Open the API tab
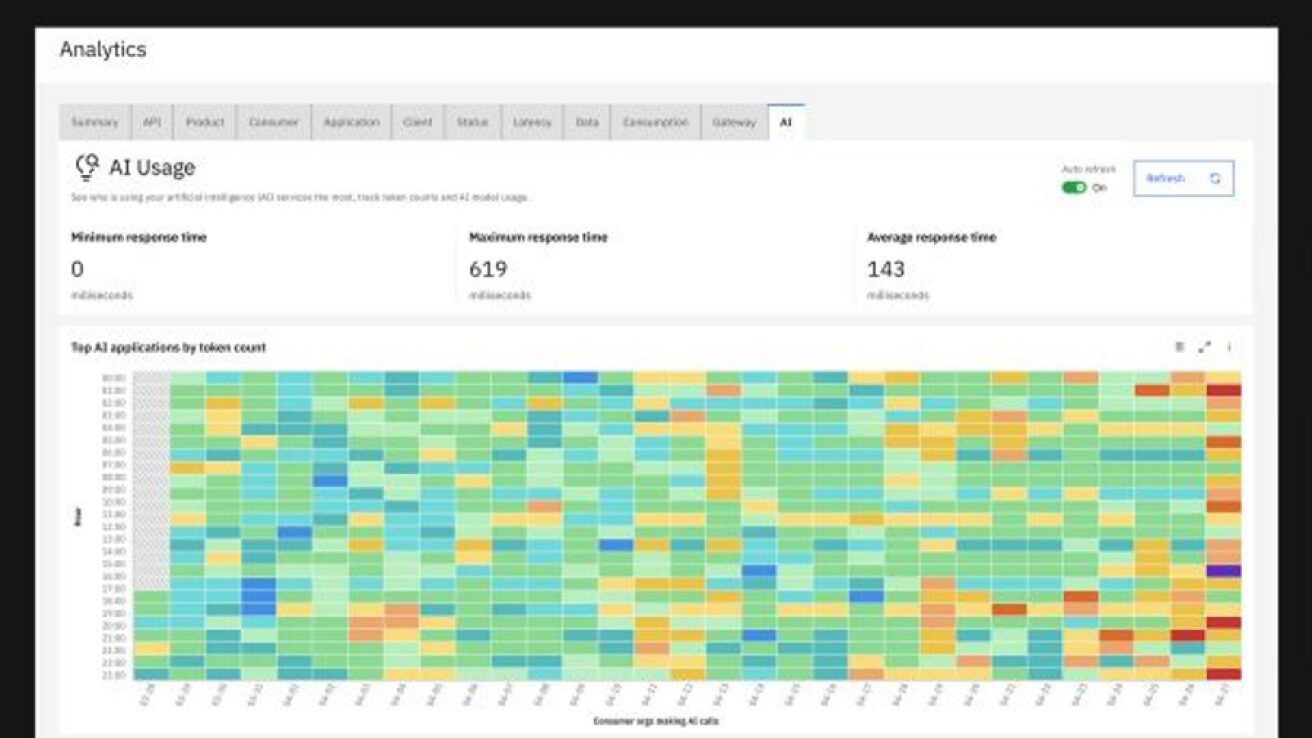Image resolution: width=1312 pixels, height=738 pixels. tap(152, 122)
